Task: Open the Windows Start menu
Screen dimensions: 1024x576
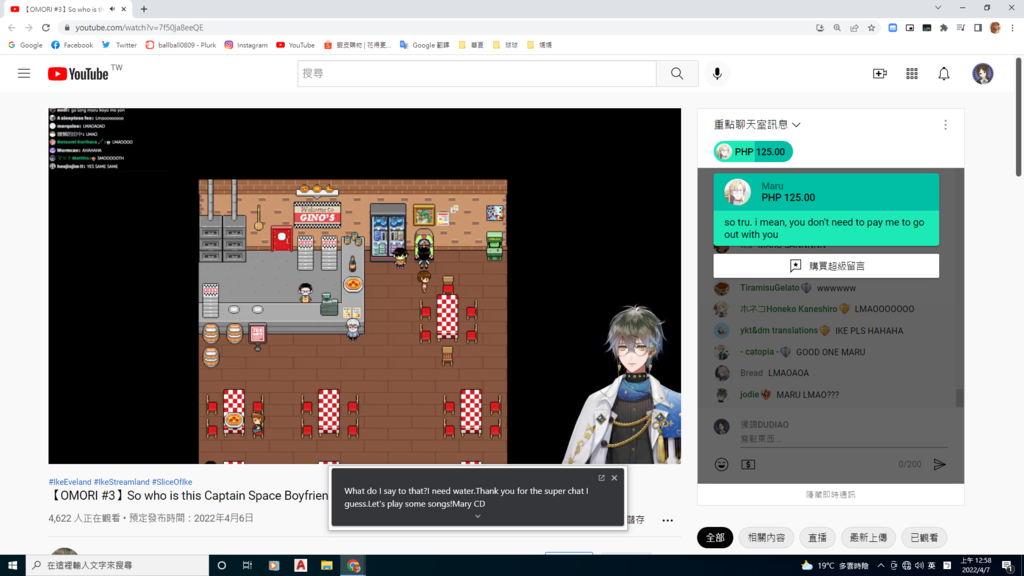Action: (x=12, y=566)
